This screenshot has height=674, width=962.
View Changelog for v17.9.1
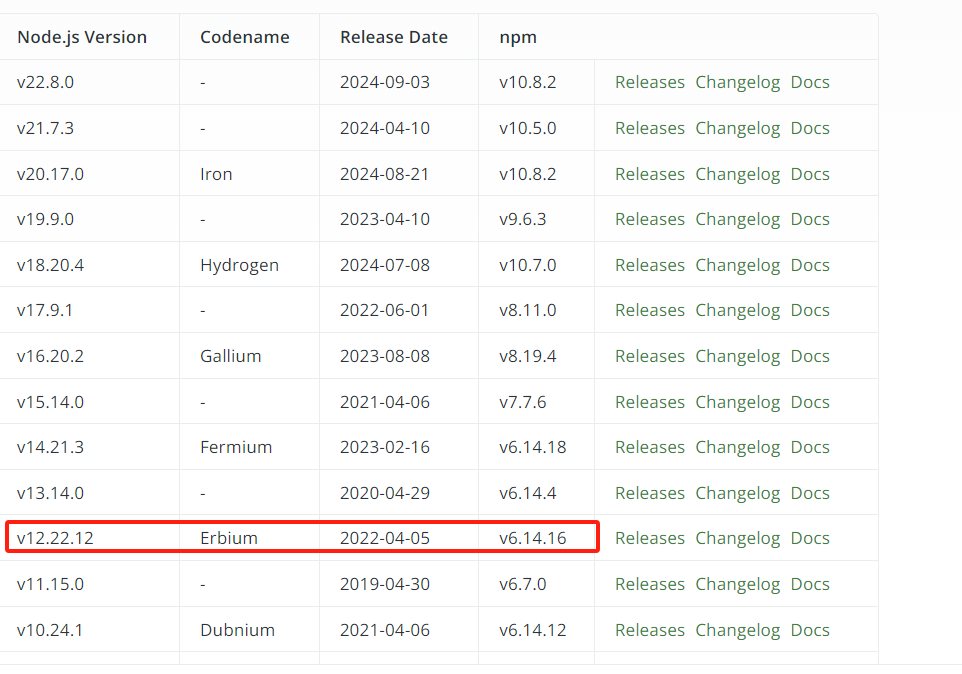737,310
